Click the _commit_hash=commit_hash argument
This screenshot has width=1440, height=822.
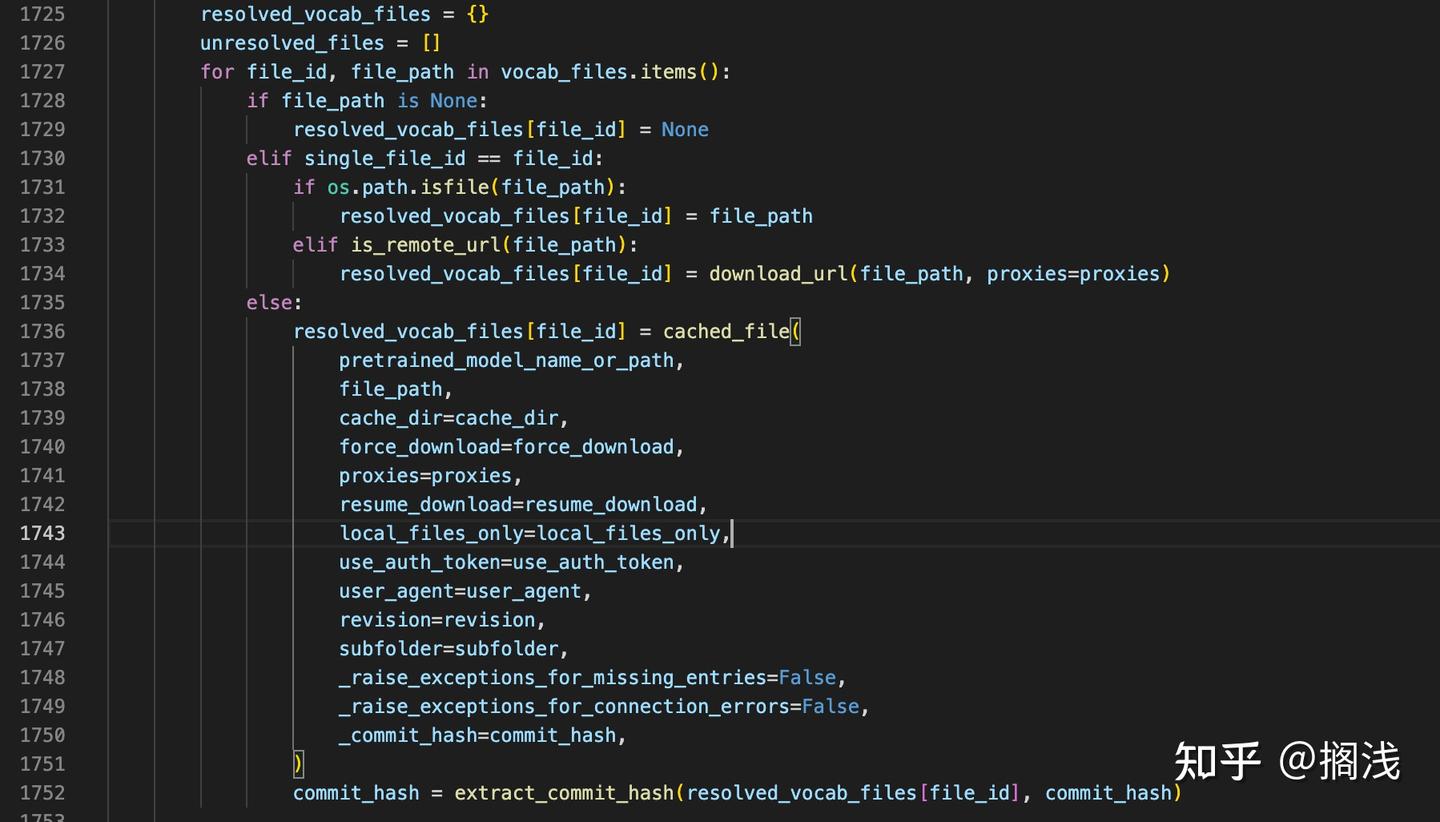tap(478, 735)
